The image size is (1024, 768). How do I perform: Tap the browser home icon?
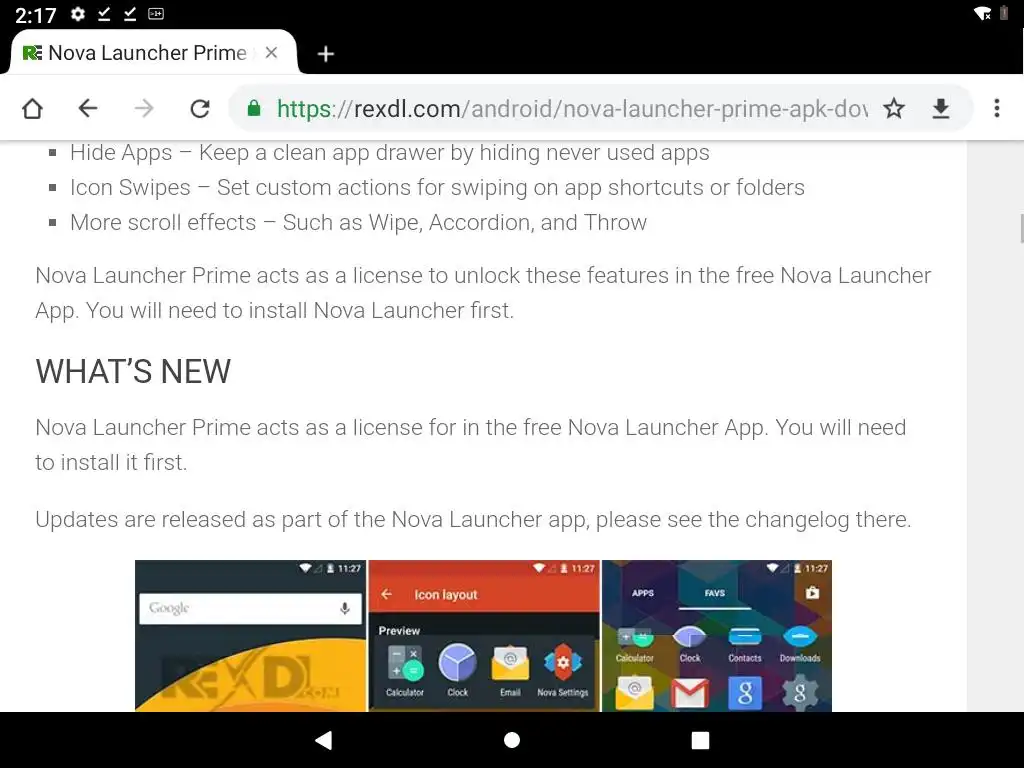tap(32, 108)
